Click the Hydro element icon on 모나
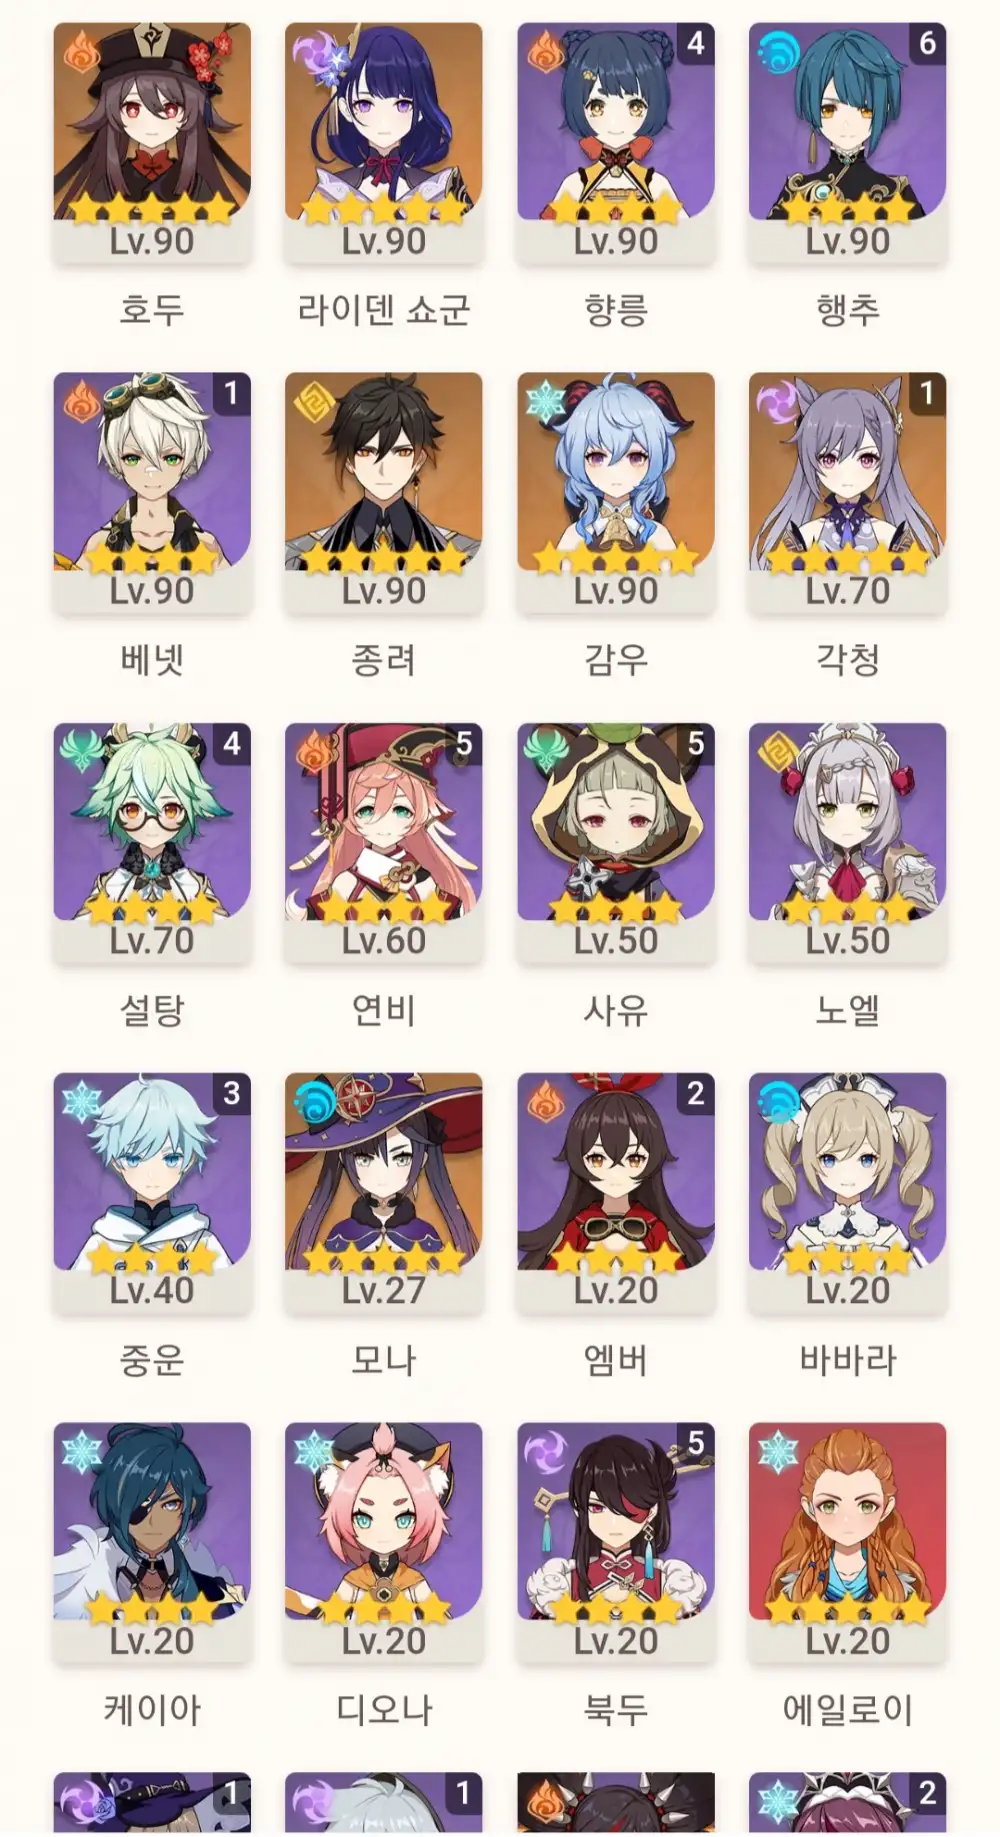 [x=314, y=1103]
